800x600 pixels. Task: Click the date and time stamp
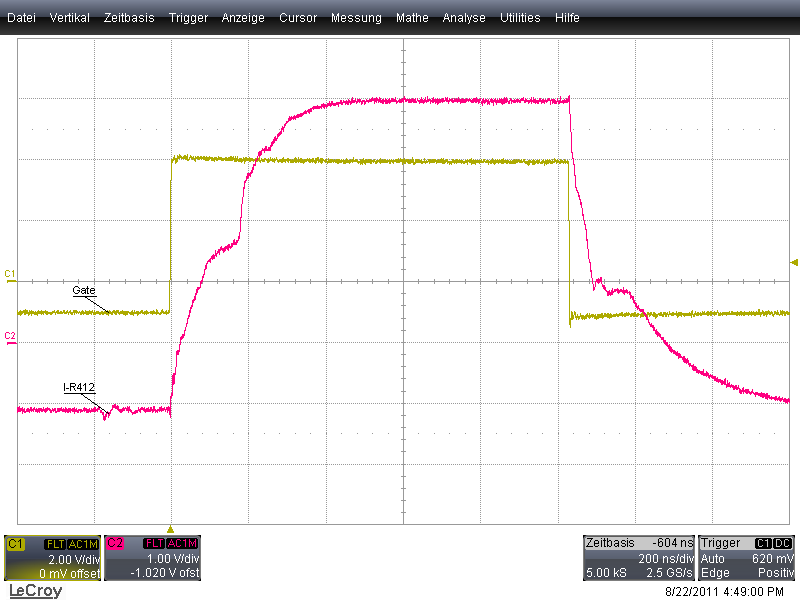(x=724, y=592)
